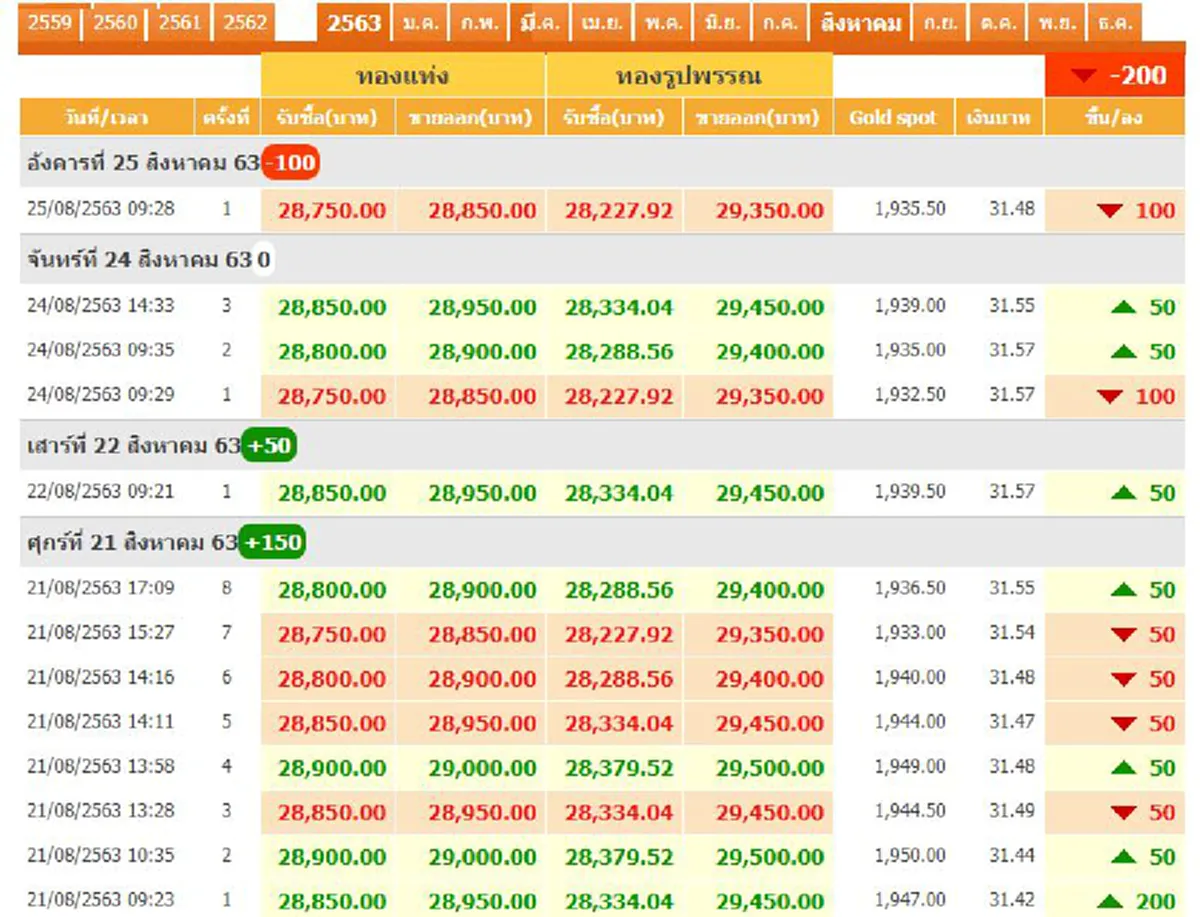Click the ขึ้น/ลง column header
Image resolution: width=1200 pixels, height=917 pixels.
coord(1114,118)
